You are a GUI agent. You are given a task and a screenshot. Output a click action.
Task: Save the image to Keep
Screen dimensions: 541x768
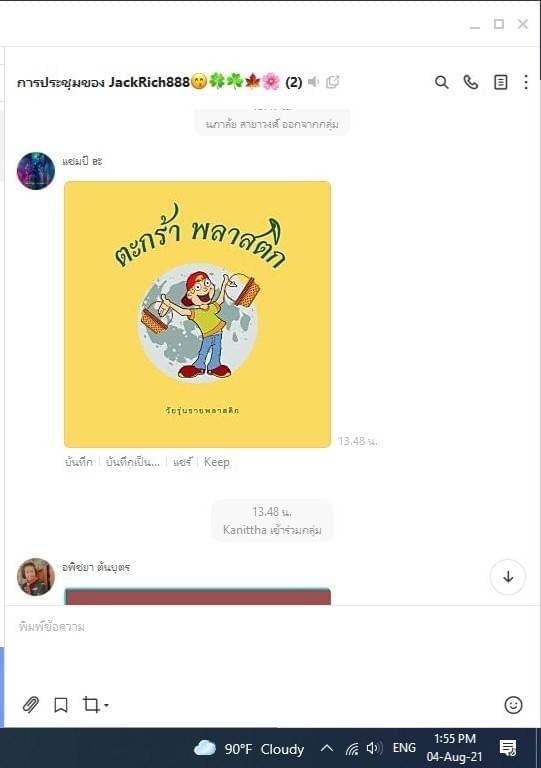217,462
